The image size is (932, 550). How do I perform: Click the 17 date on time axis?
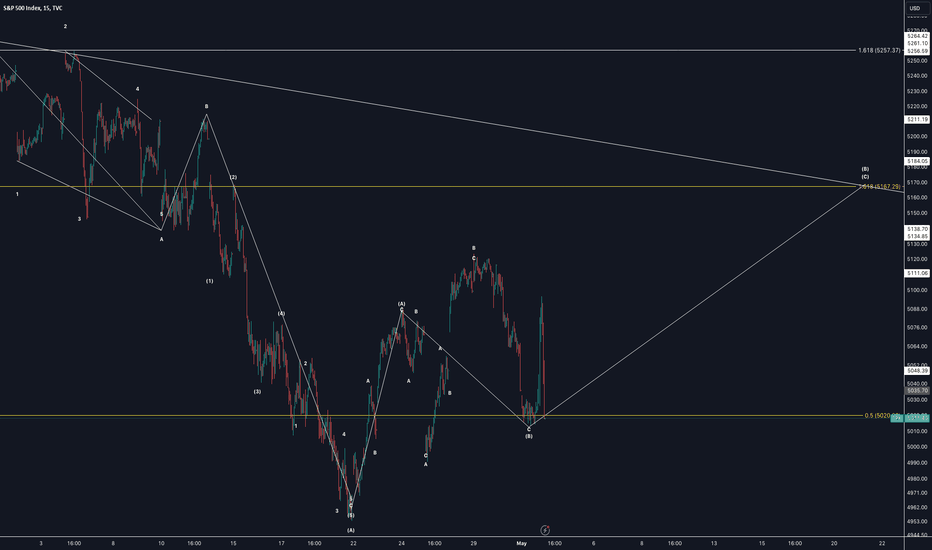tap(281, 543)
